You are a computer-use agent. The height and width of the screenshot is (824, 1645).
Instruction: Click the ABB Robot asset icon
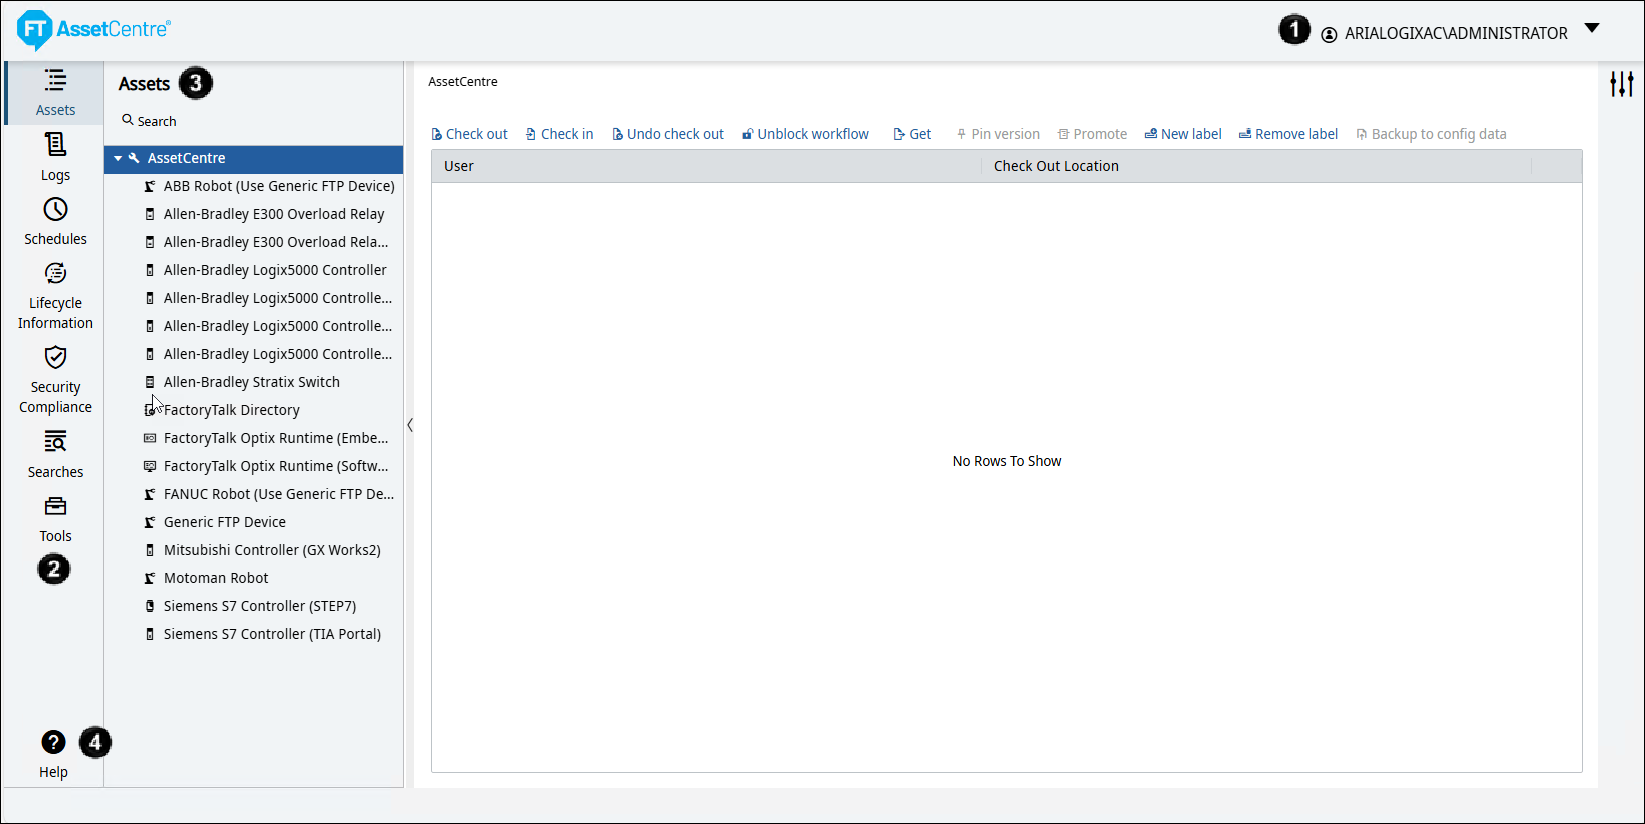tap(150, 186)
